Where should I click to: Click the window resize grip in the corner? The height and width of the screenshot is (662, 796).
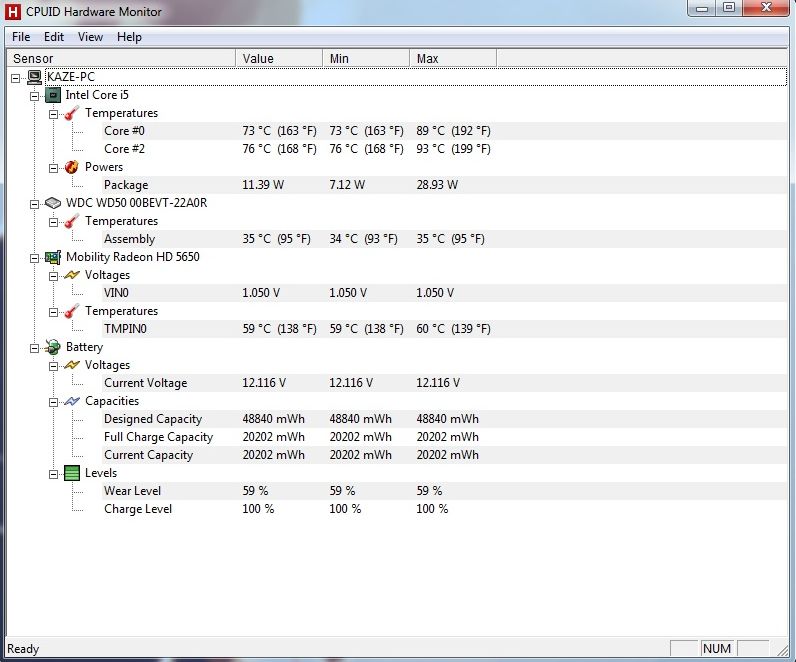tap(782, 649)
